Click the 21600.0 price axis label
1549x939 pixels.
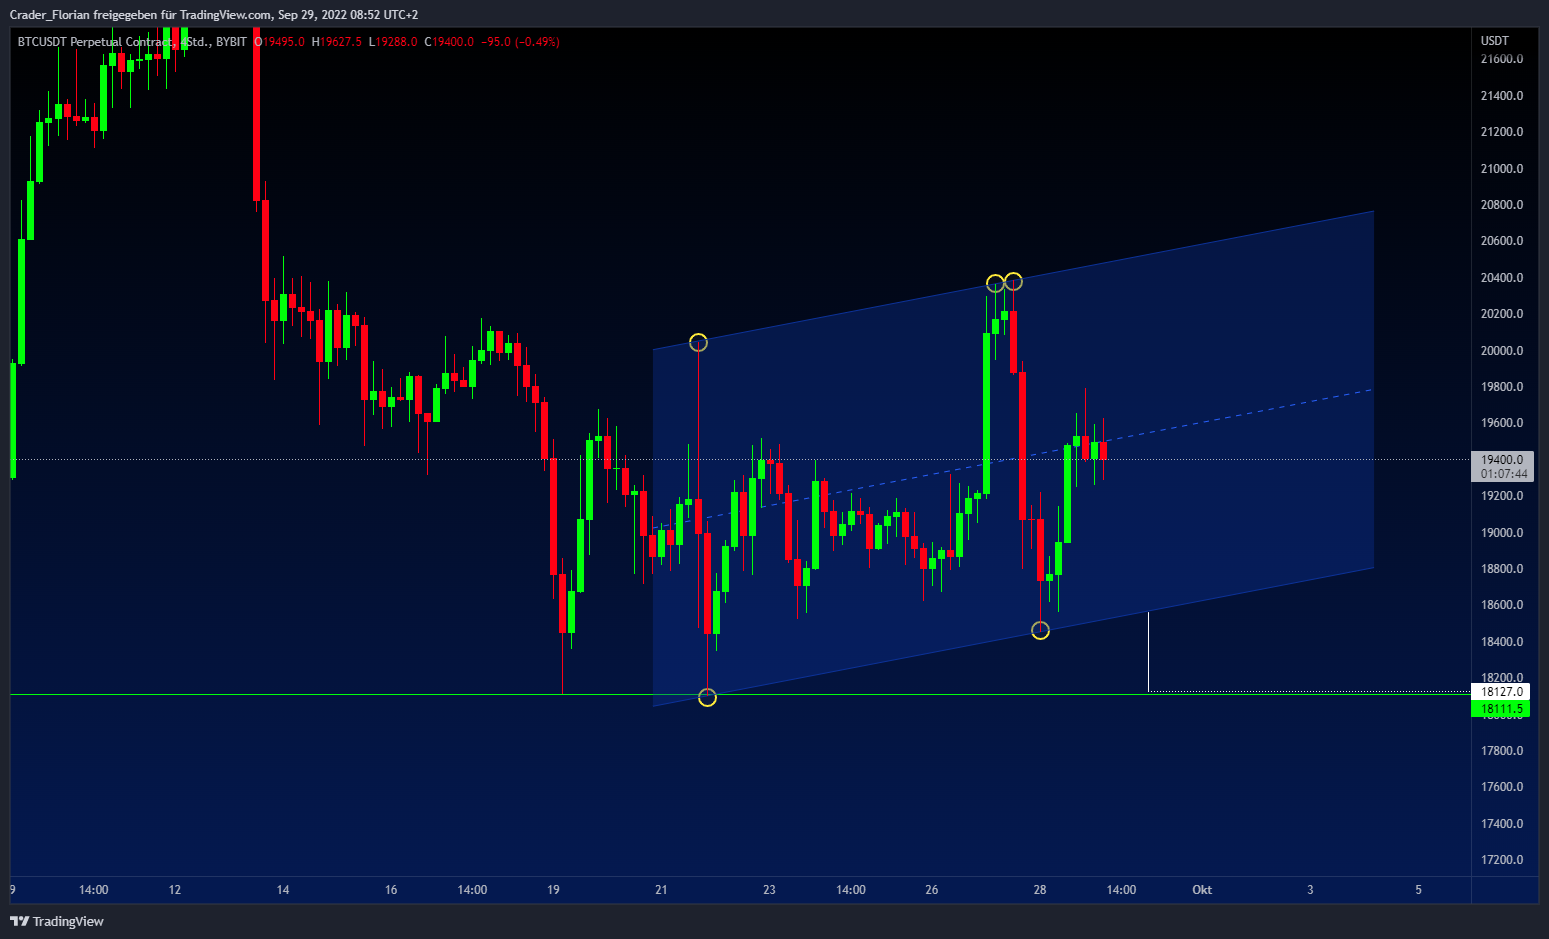click(x=1502, y=59)
